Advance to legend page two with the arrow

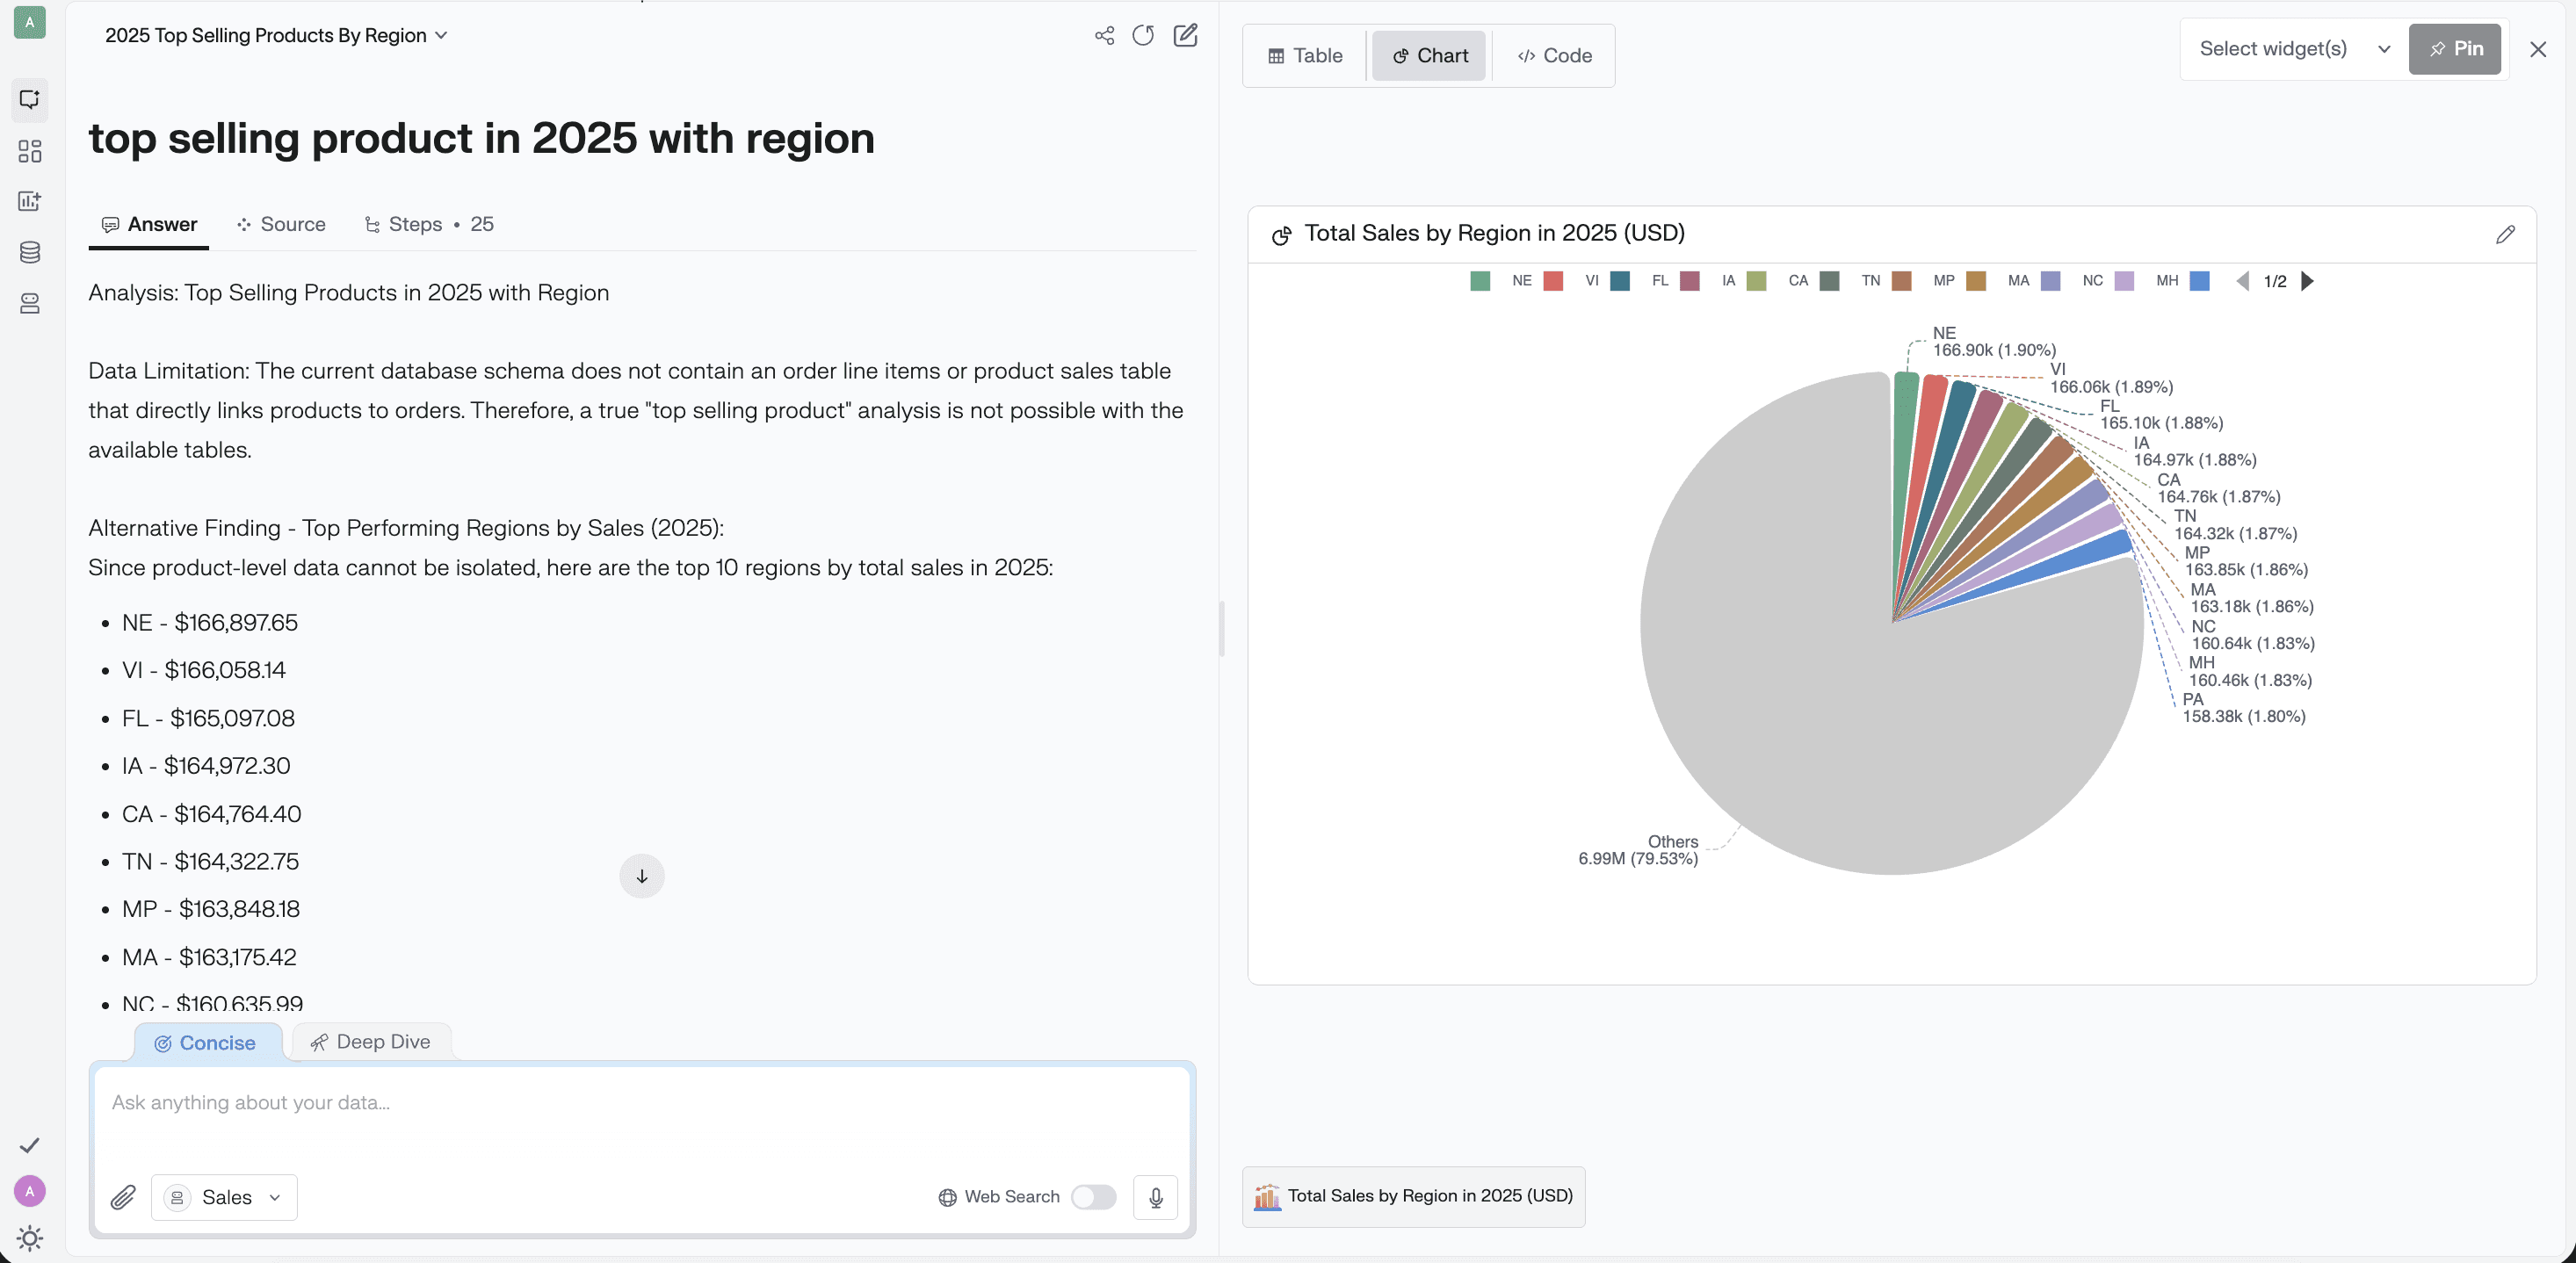point(2307,281)
